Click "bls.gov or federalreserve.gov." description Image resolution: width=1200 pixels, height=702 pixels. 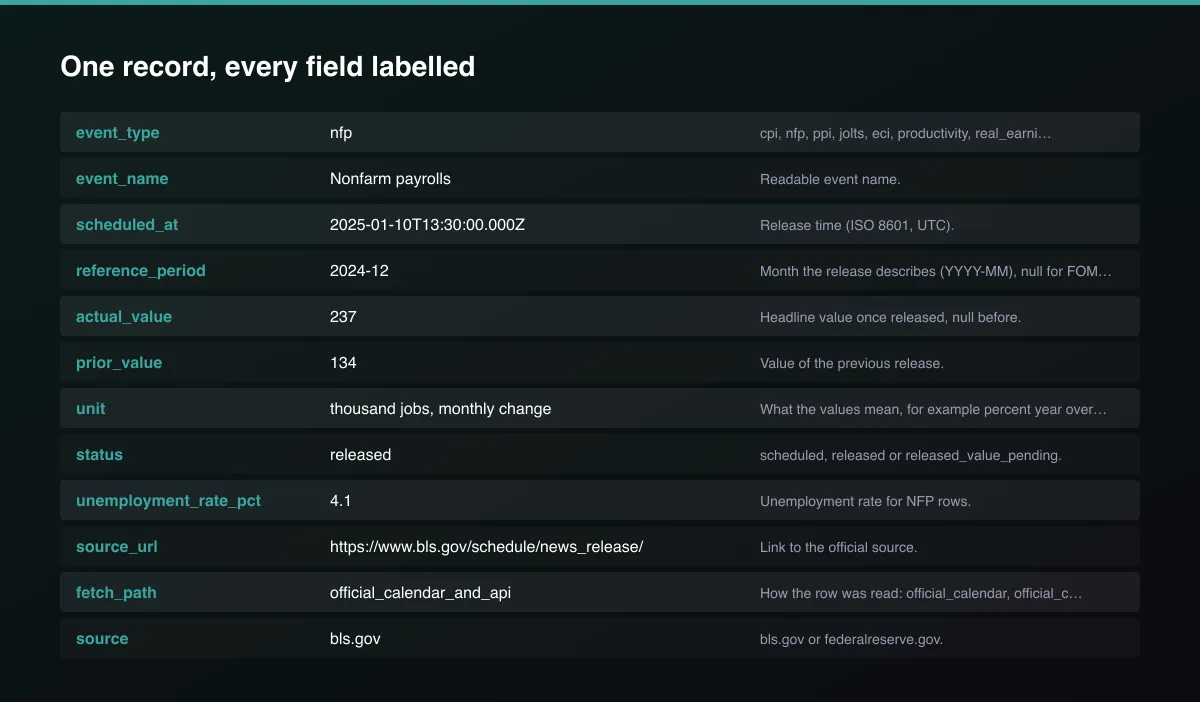[x=851, y=639]
